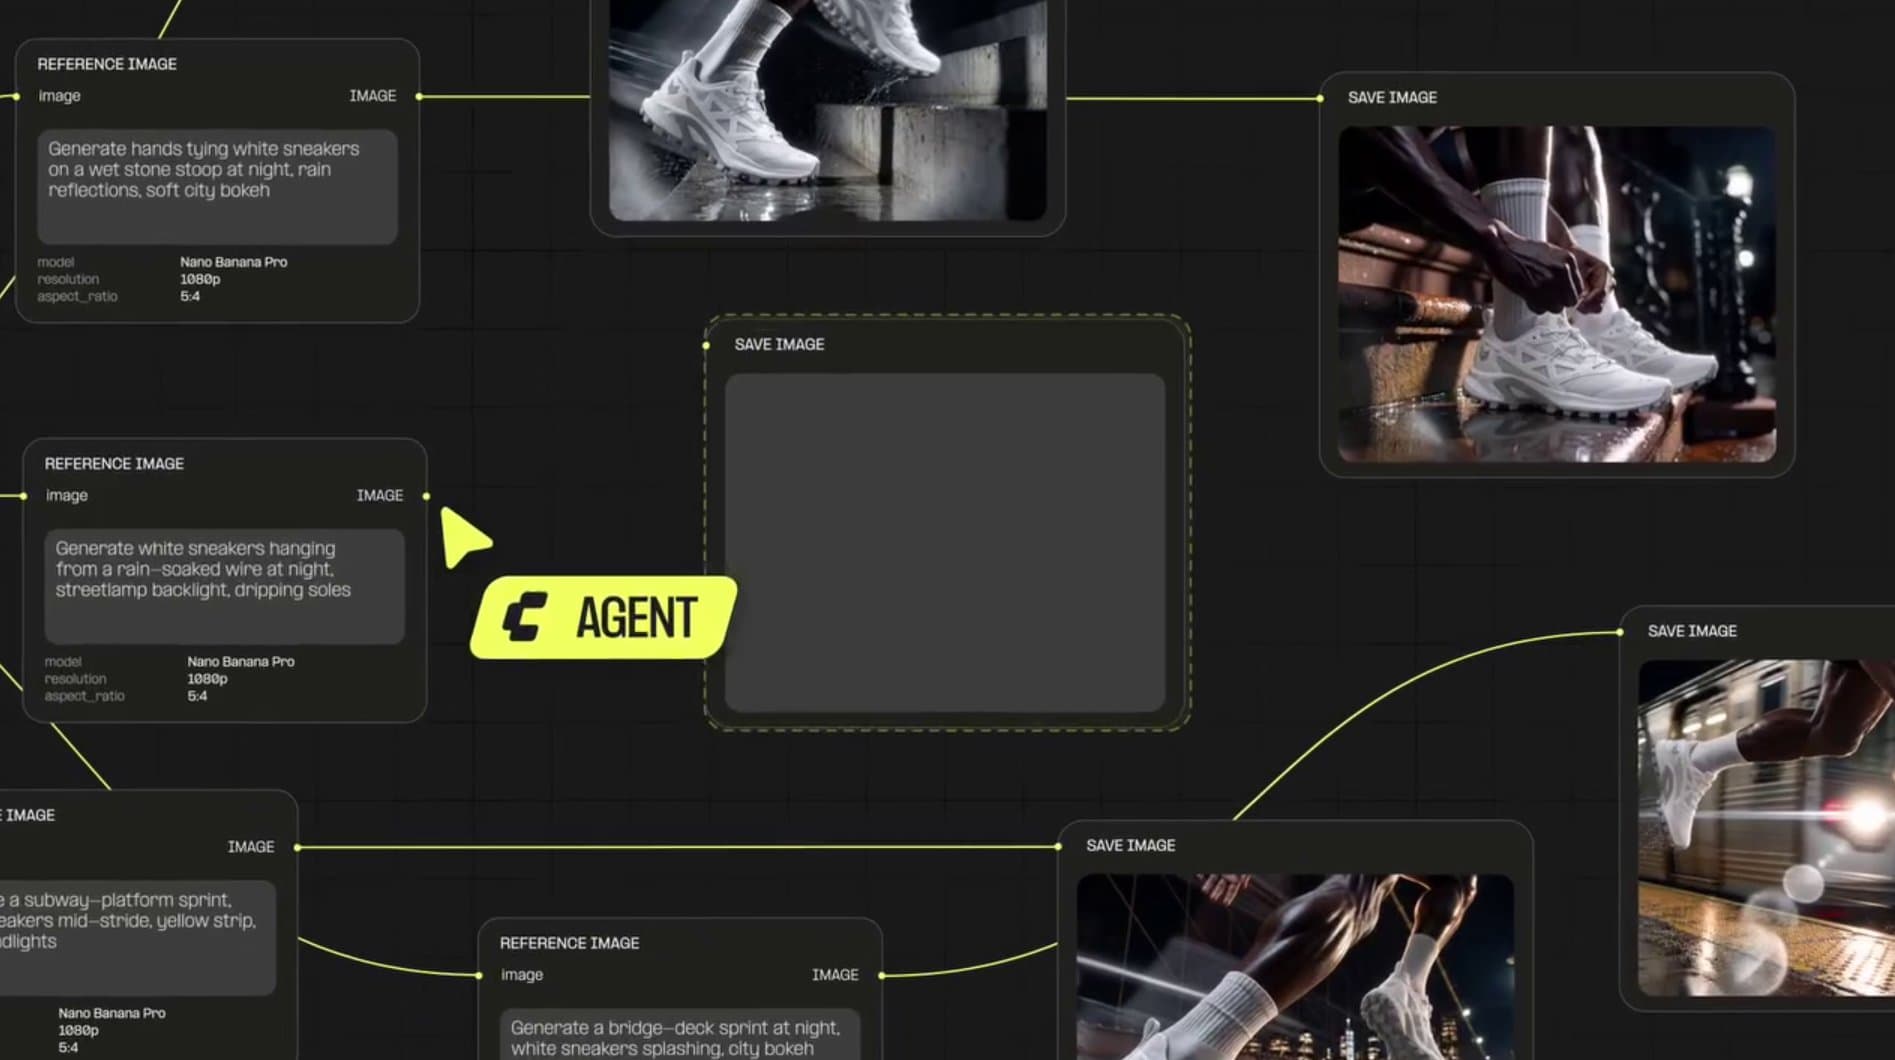The width and height of the screenshot is (1895, 1060).
Task: Change the Nano Banana Pro model on the stoop node
Action: pos(233,262)
